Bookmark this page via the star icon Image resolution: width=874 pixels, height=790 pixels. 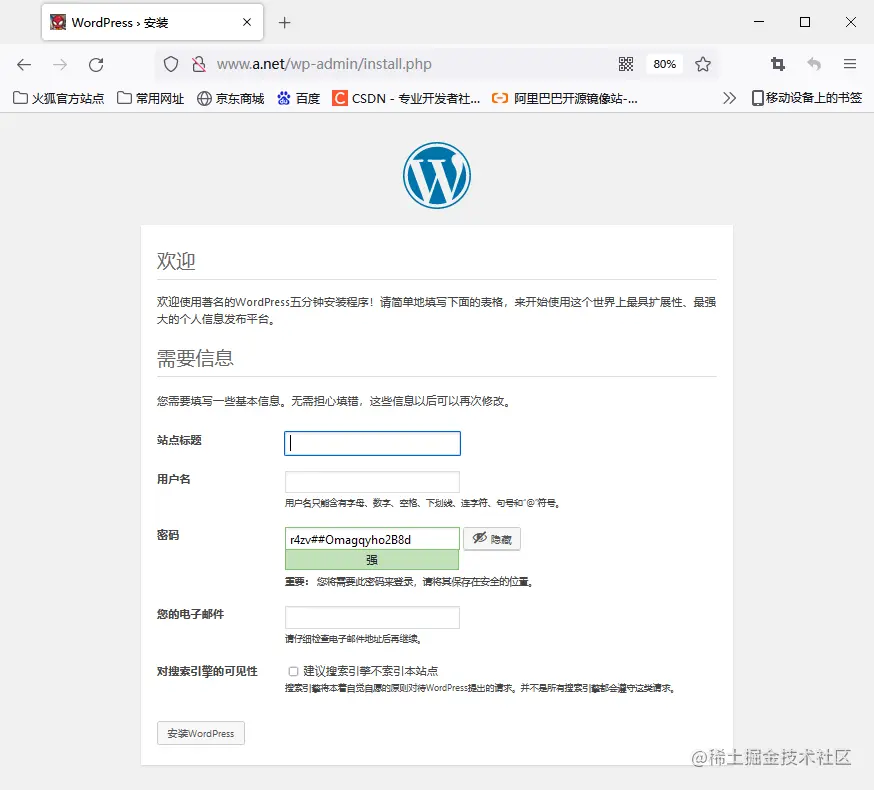[703, 63]
